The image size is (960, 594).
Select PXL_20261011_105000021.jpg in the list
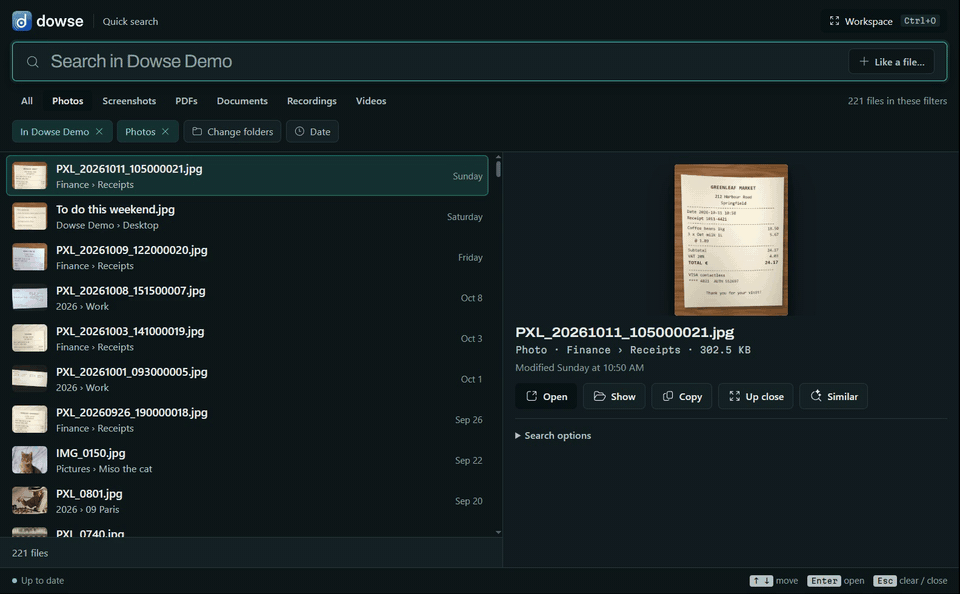pyautogui.click(x=247, y=176)
